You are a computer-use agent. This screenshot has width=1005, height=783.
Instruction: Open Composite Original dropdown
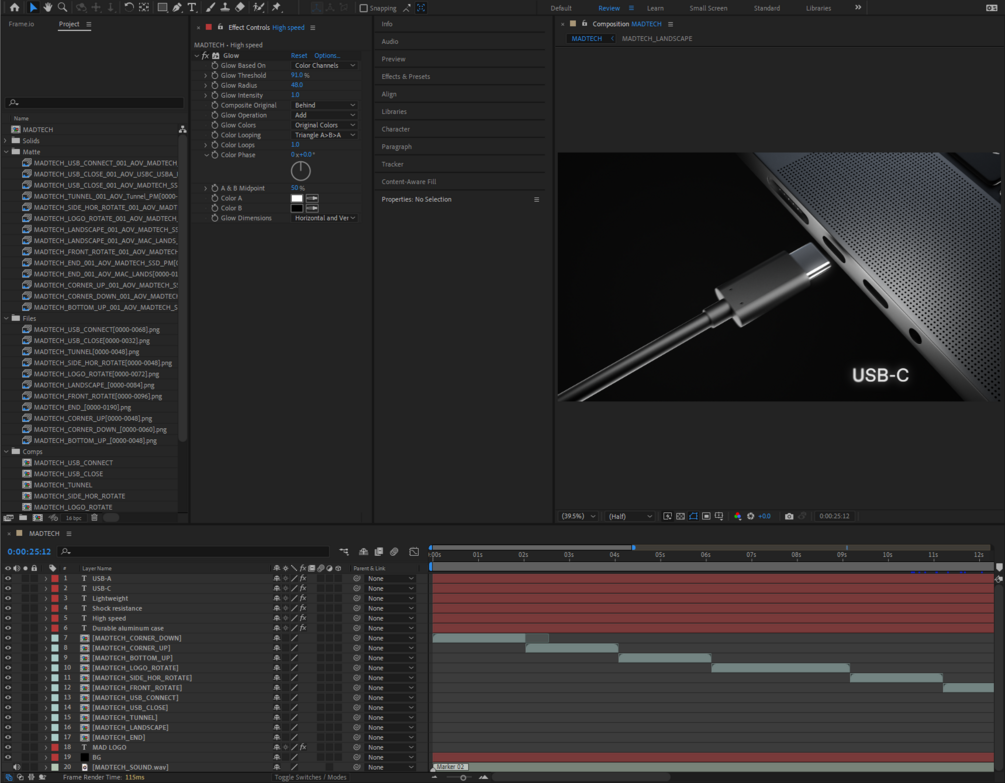[324, 105]
